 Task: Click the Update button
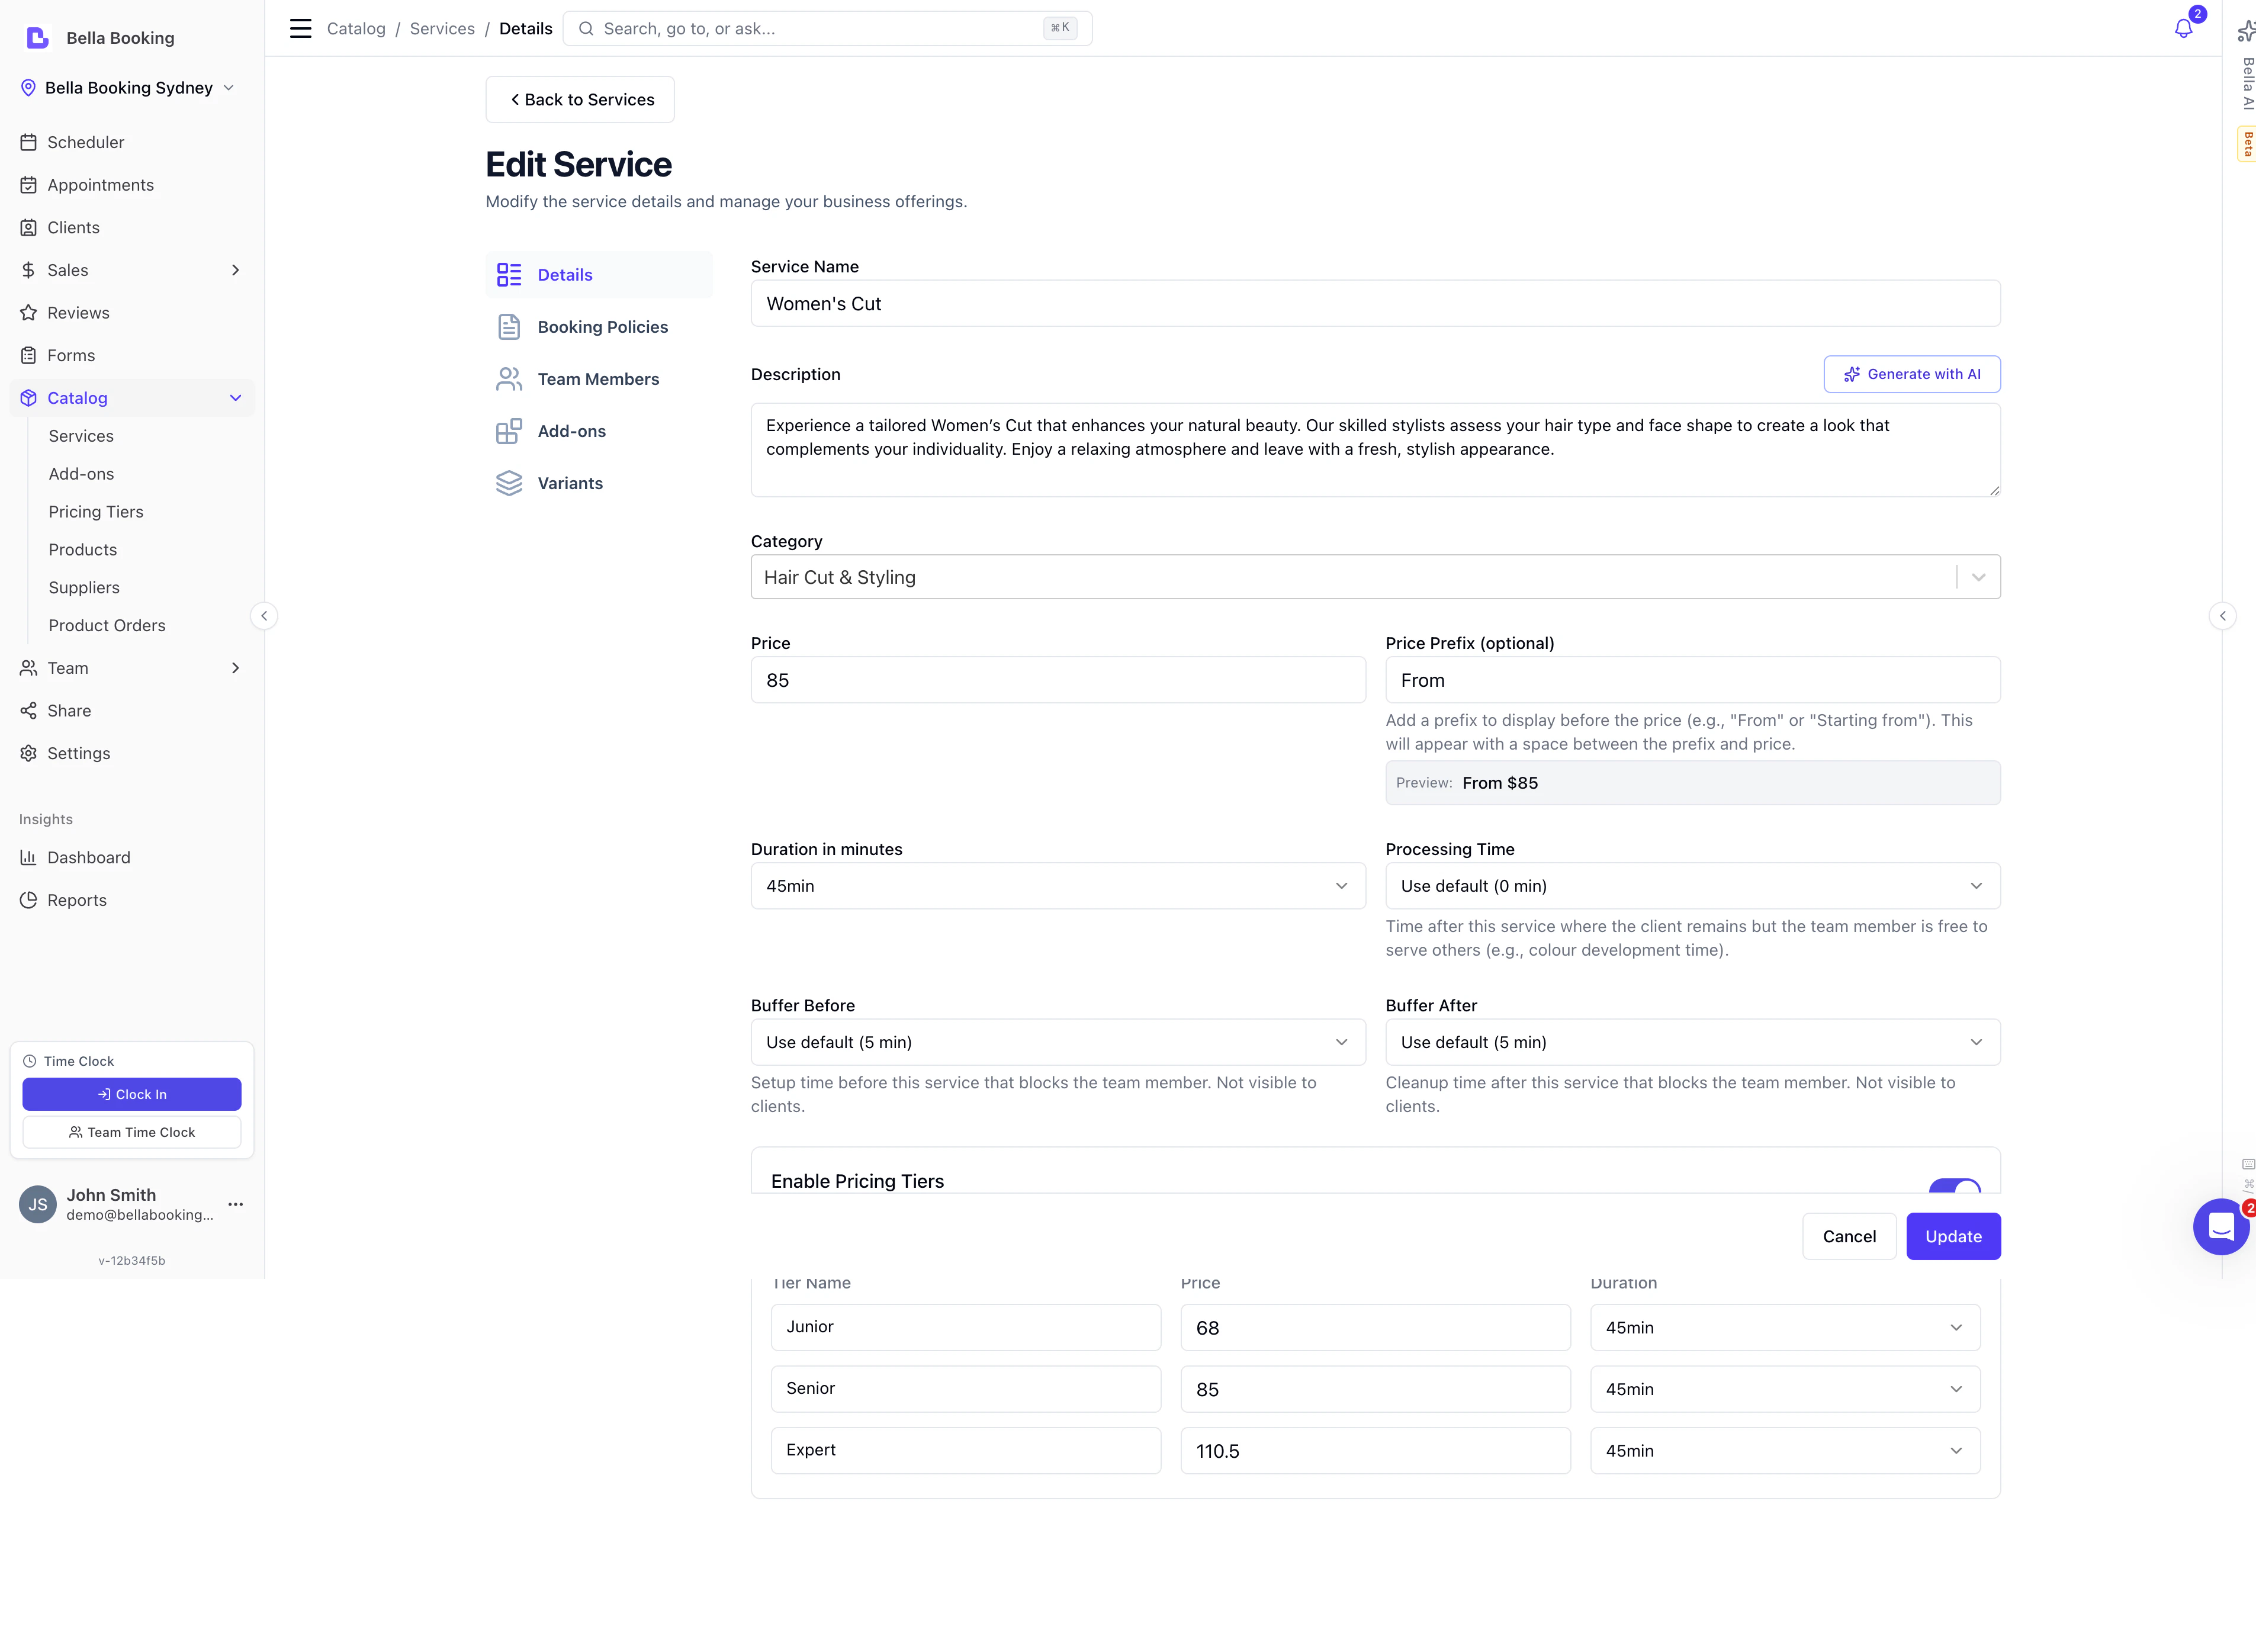tap(1953, 1236)
